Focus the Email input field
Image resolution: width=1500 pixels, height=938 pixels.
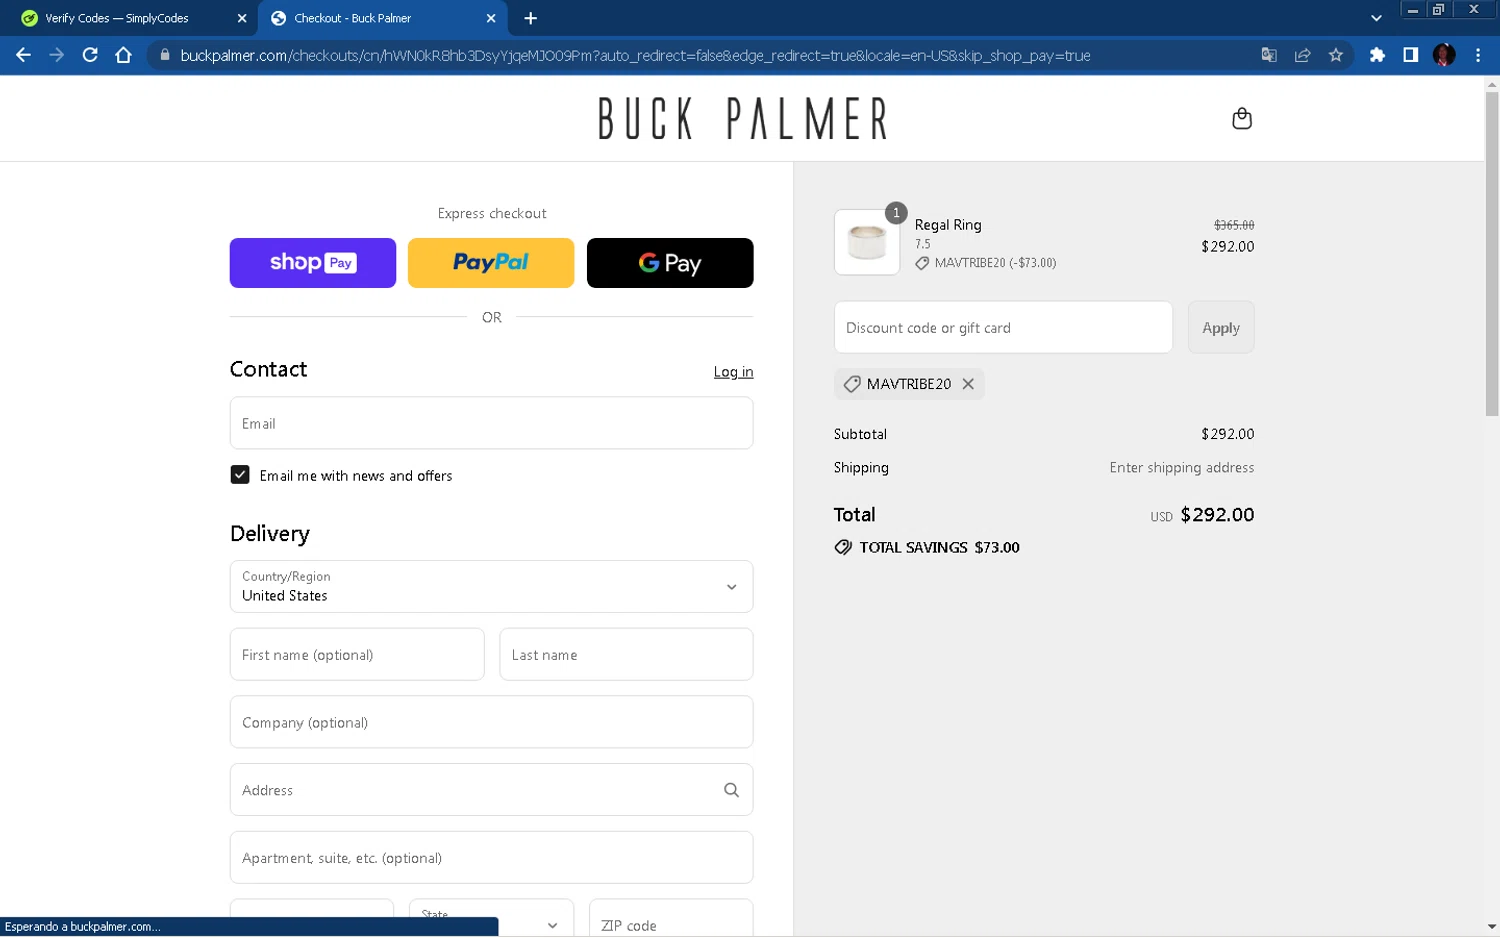coord(491,423)
